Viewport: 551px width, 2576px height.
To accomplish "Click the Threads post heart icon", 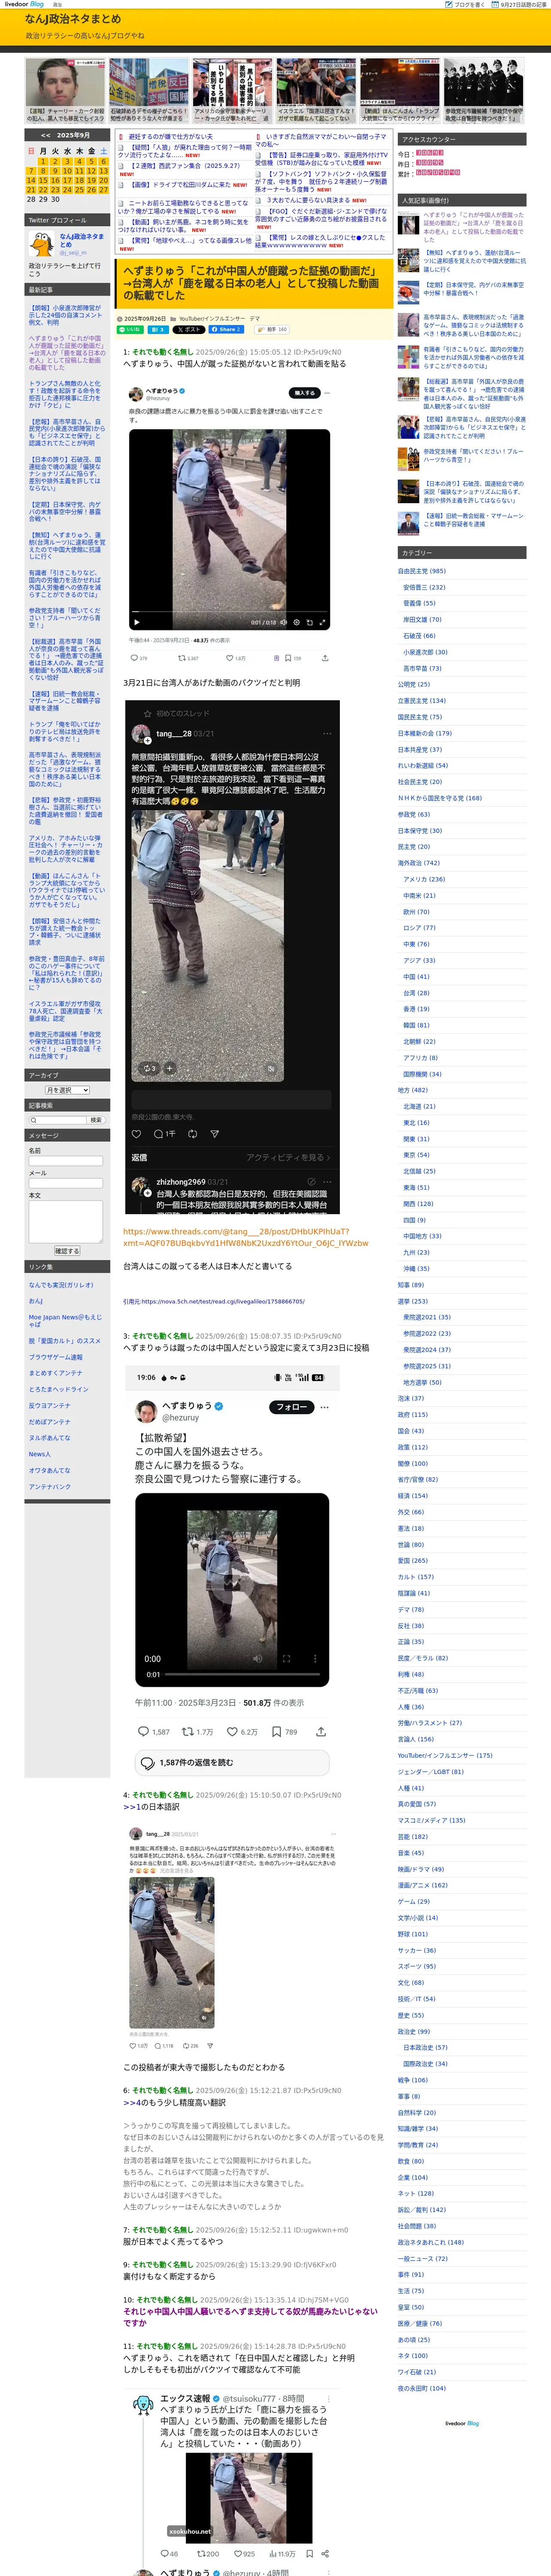I will pyautogui.click(x=137, y=1134).
